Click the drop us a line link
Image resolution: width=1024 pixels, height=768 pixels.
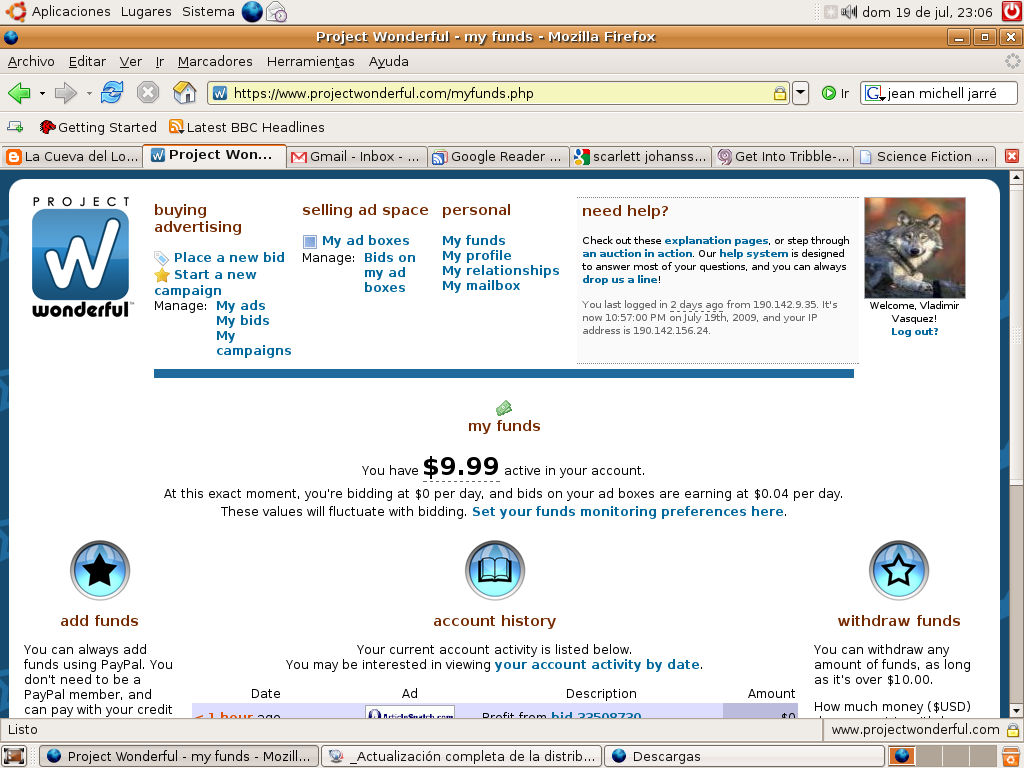coord(620,280)
